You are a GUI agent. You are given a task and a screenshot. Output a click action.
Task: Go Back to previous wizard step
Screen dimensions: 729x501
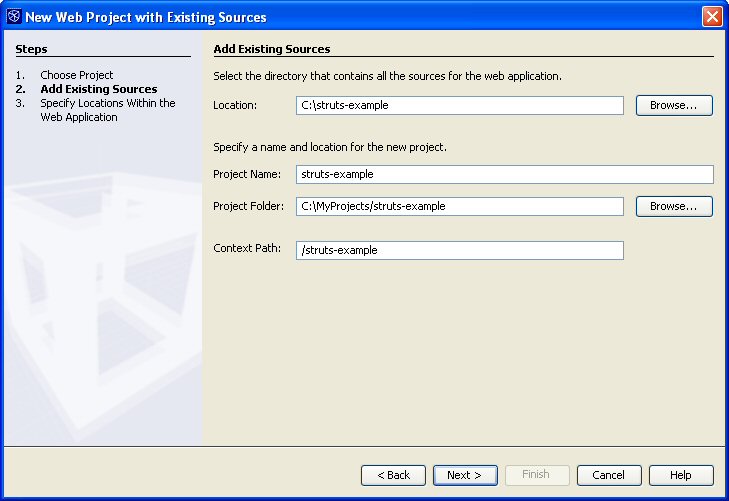[x=393, y=475]
